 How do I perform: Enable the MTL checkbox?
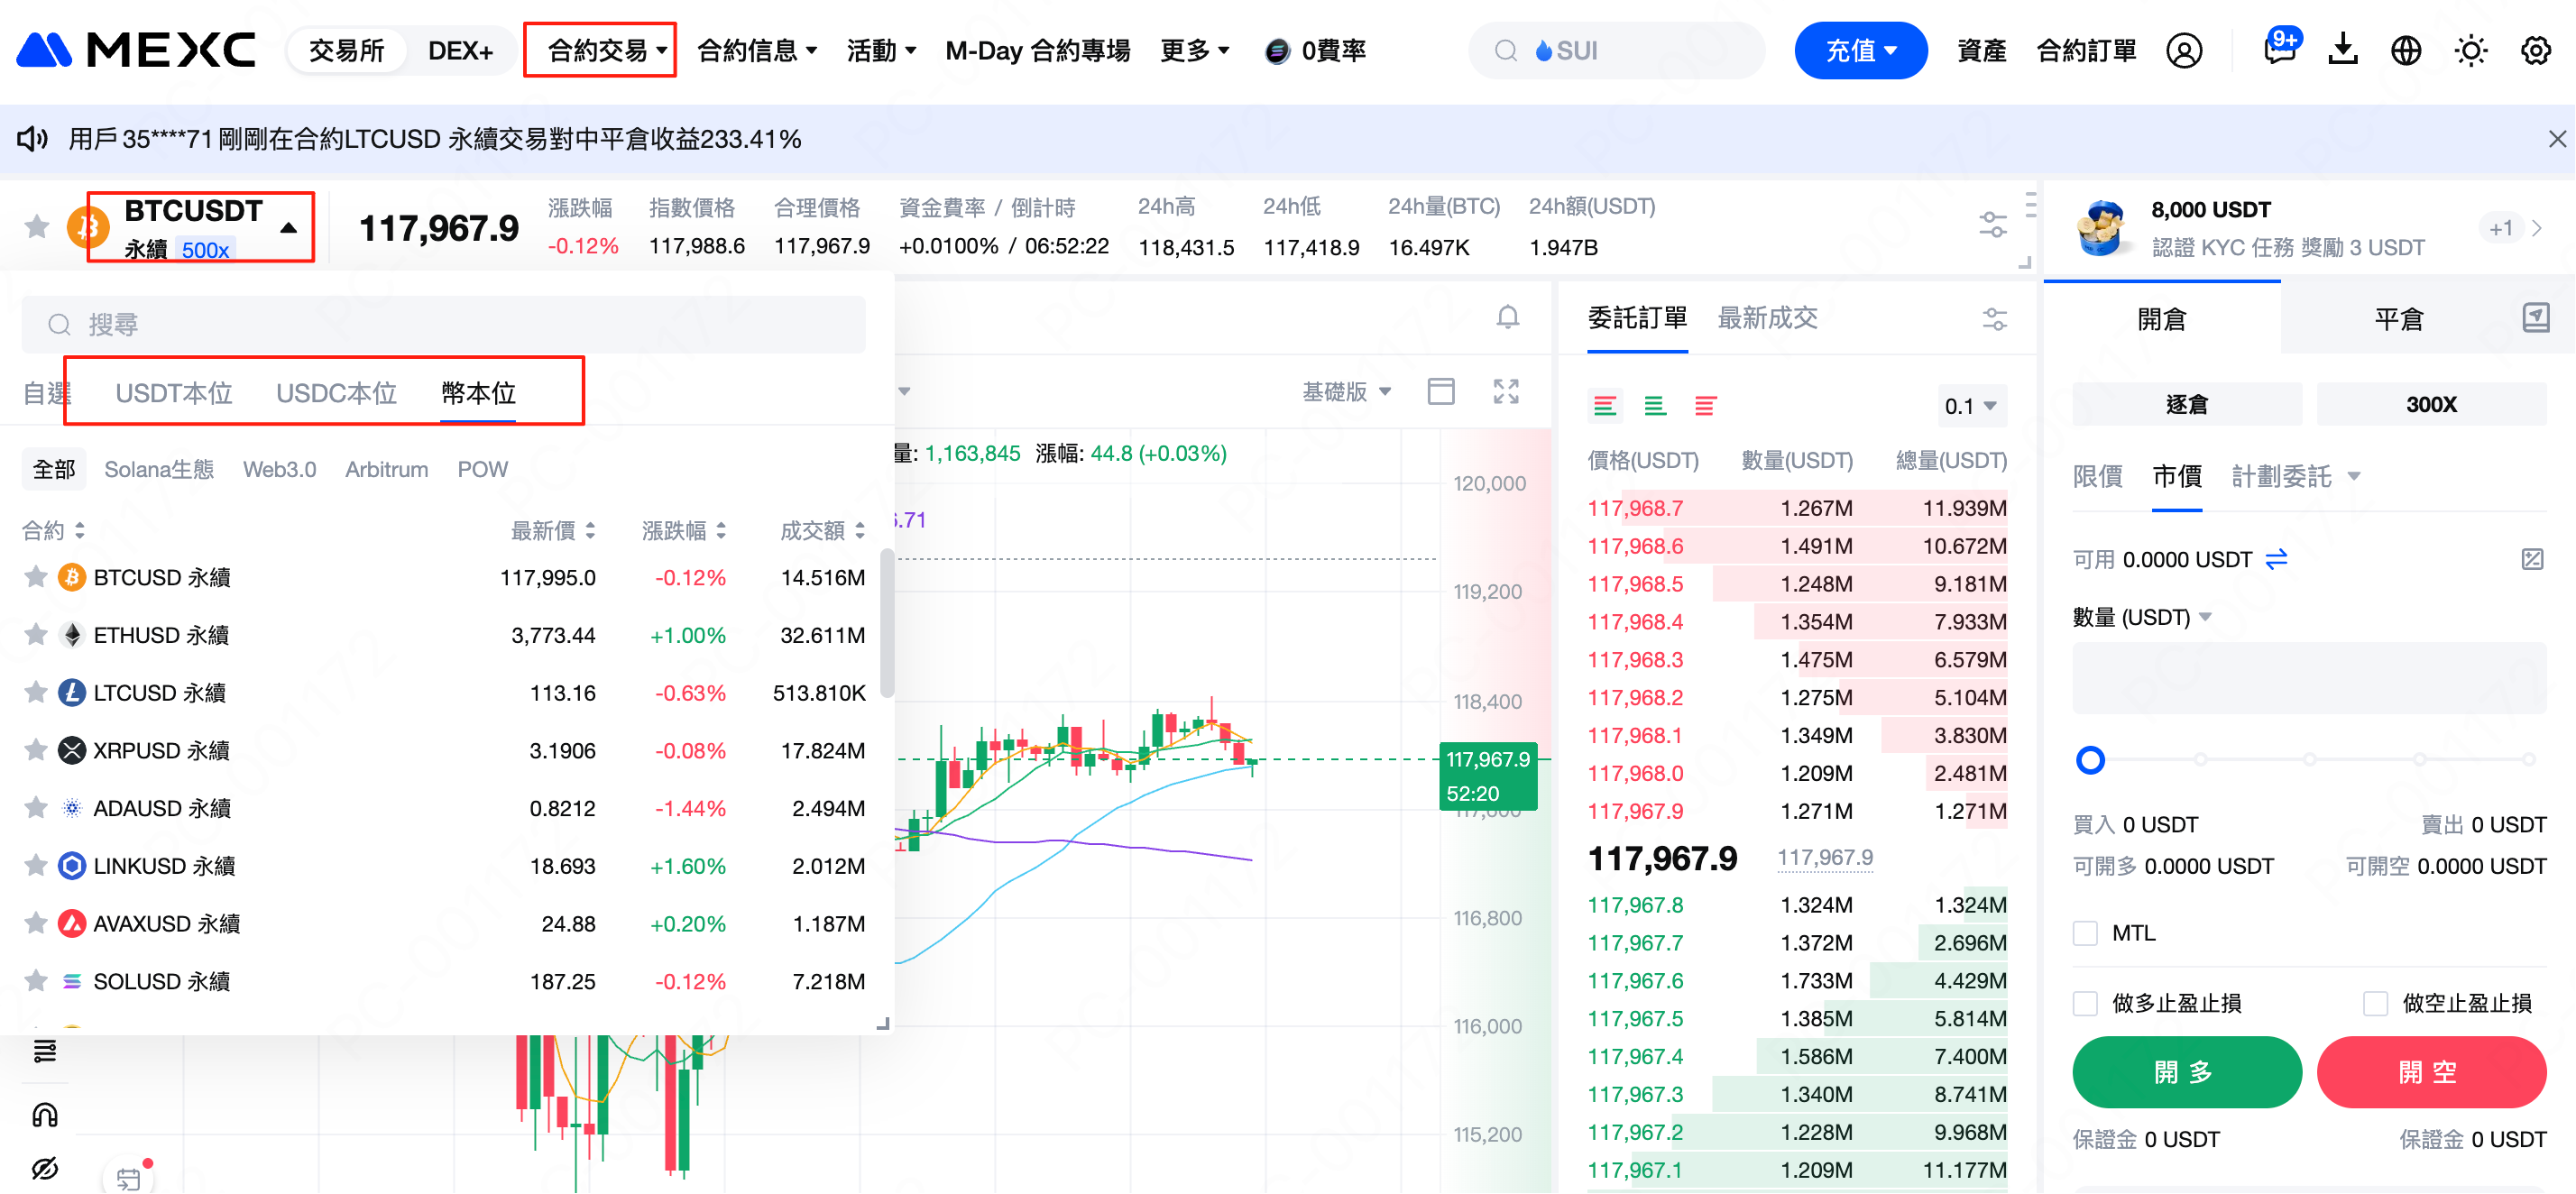[2085, 933]
